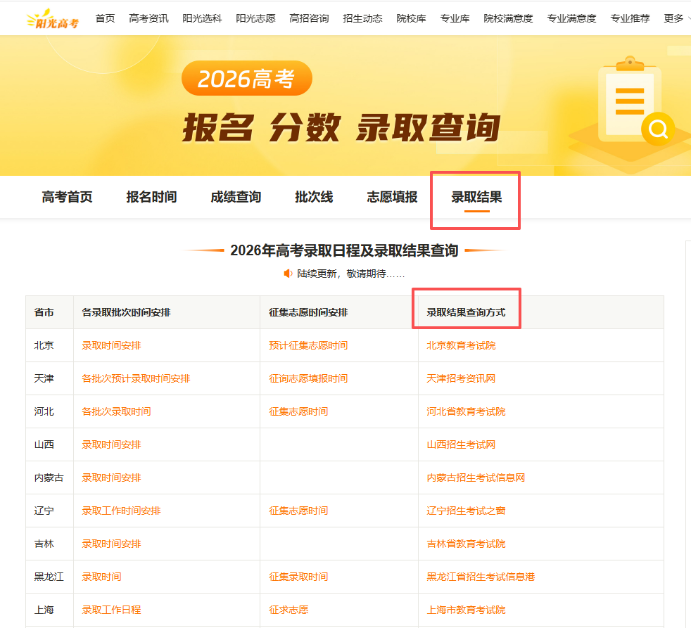Image resolution: width=692 pixels, height=629 pixels.
Task: Open 吉林 录取时间安排 link
Action: click(111, 544)
